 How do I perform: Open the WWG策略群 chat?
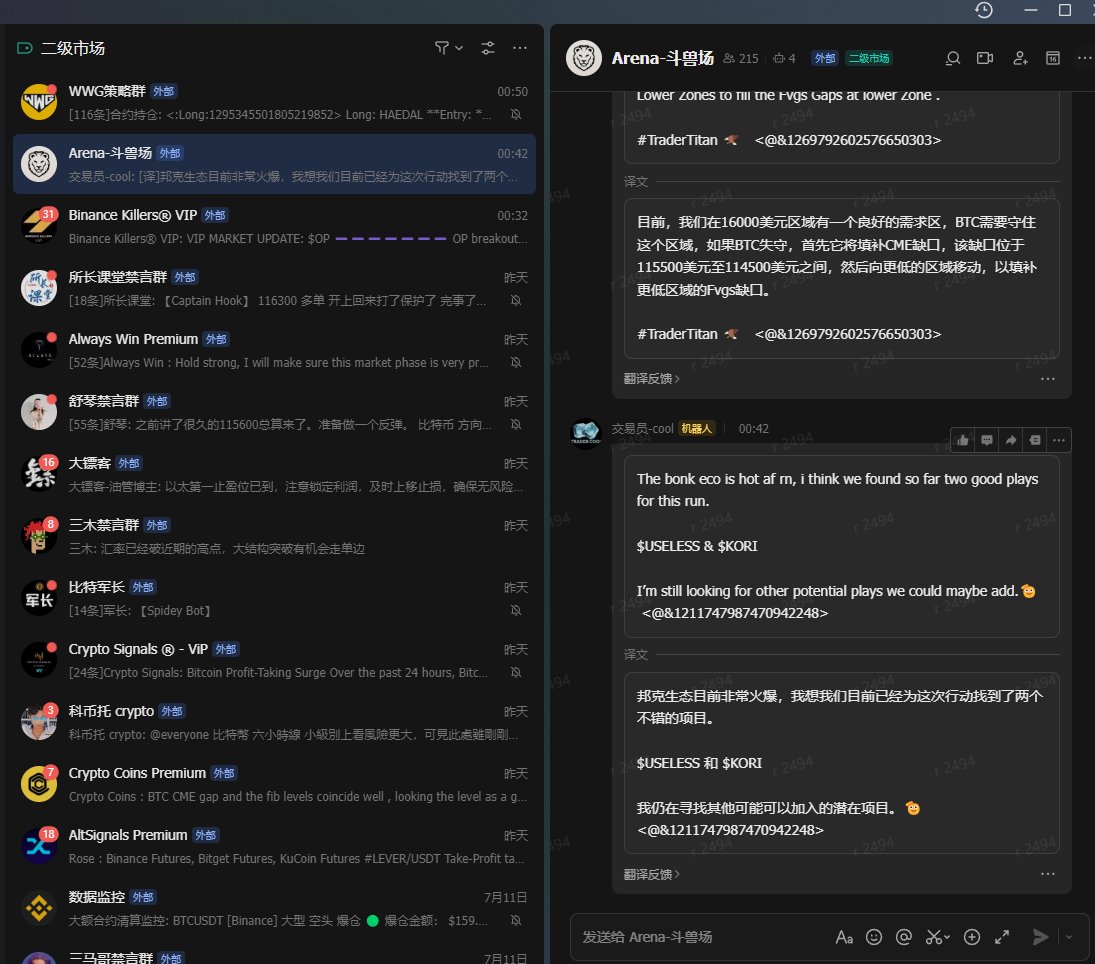click(x=274, y=102)
